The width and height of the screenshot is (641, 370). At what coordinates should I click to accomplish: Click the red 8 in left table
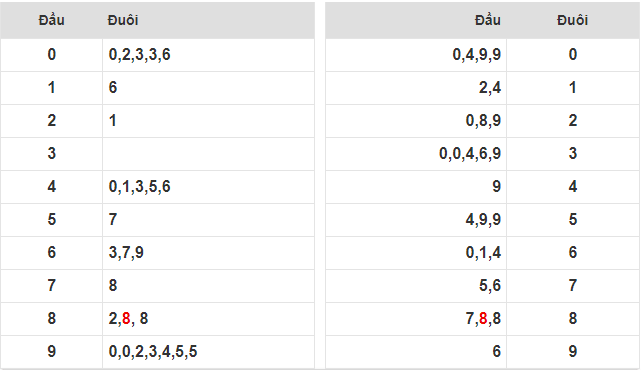[x=126, y=318]
